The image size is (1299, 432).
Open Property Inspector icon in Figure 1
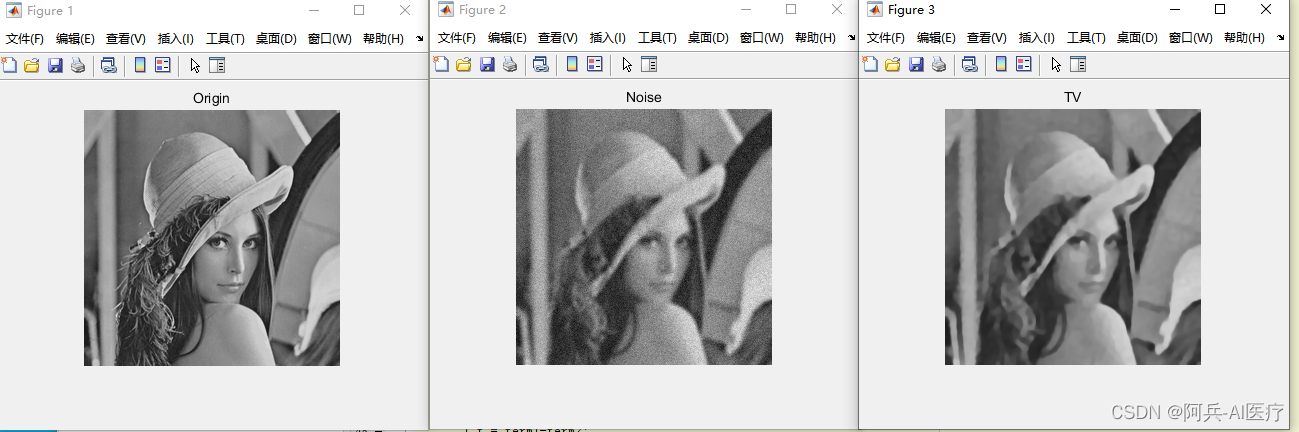point(216,66)
